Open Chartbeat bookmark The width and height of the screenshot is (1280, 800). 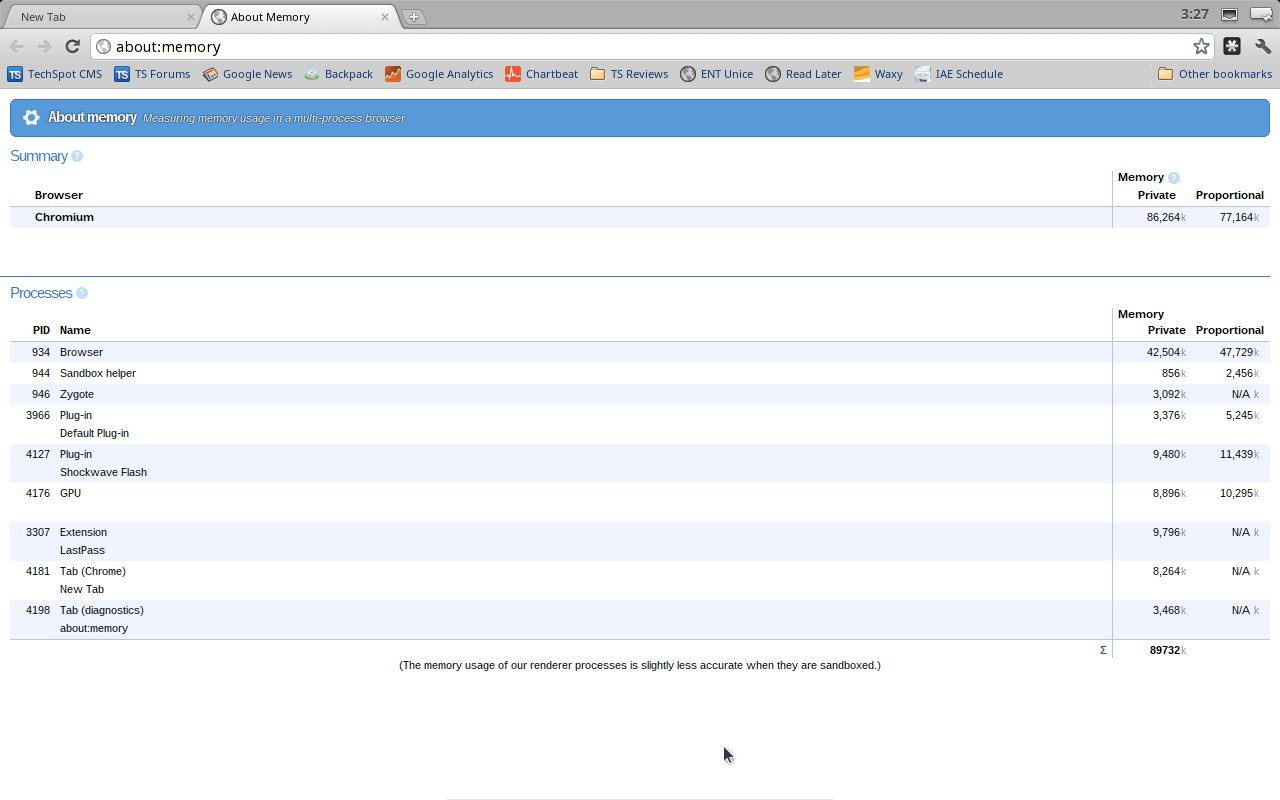[542, 74]
